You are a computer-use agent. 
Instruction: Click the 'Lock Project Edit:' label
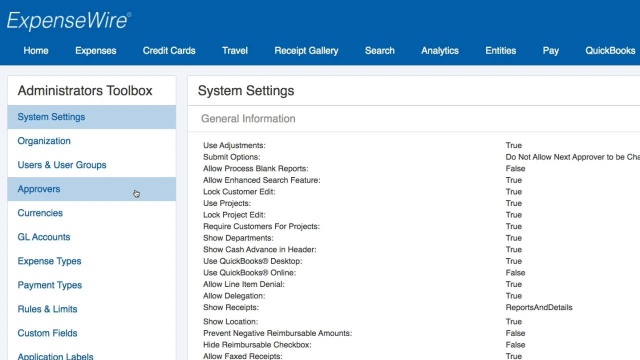coord(234,215)
